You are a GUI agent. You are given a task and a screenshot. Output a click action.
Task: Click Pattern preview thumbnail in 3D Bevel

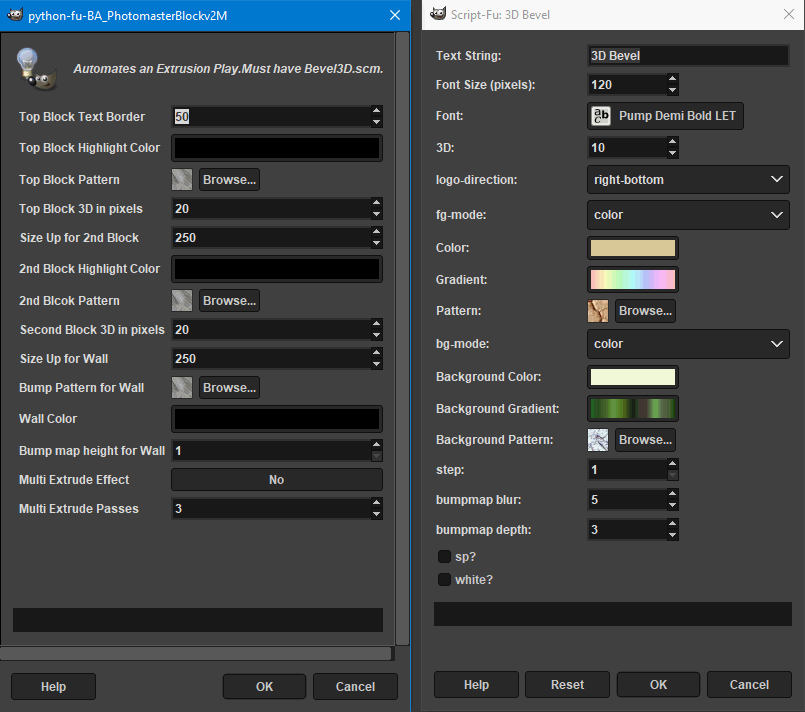(598, 311)
